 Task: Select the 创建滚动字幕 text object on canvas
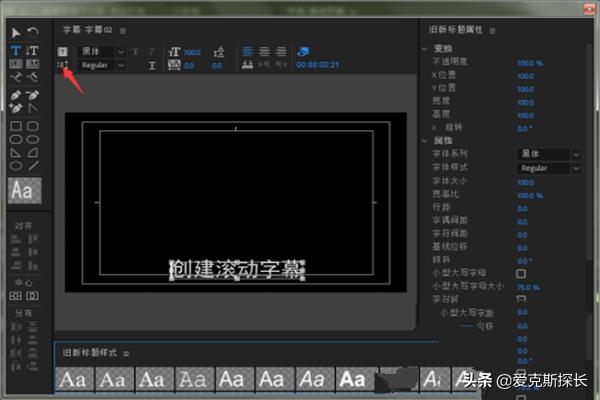point(237,270)
